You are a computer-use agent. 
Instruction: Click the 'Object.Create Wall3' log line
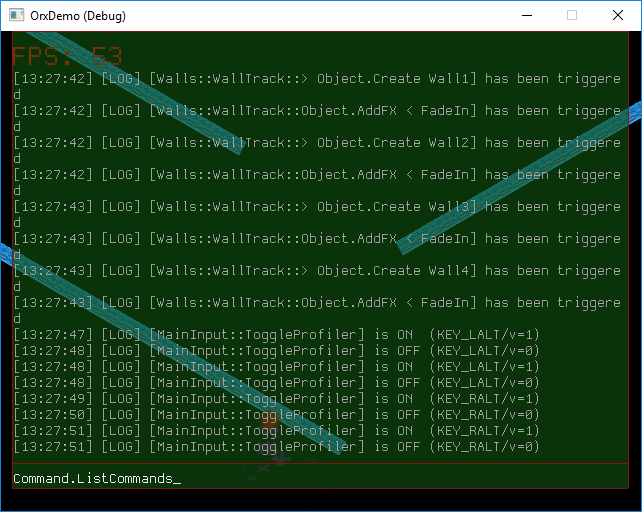coord(317,214)
